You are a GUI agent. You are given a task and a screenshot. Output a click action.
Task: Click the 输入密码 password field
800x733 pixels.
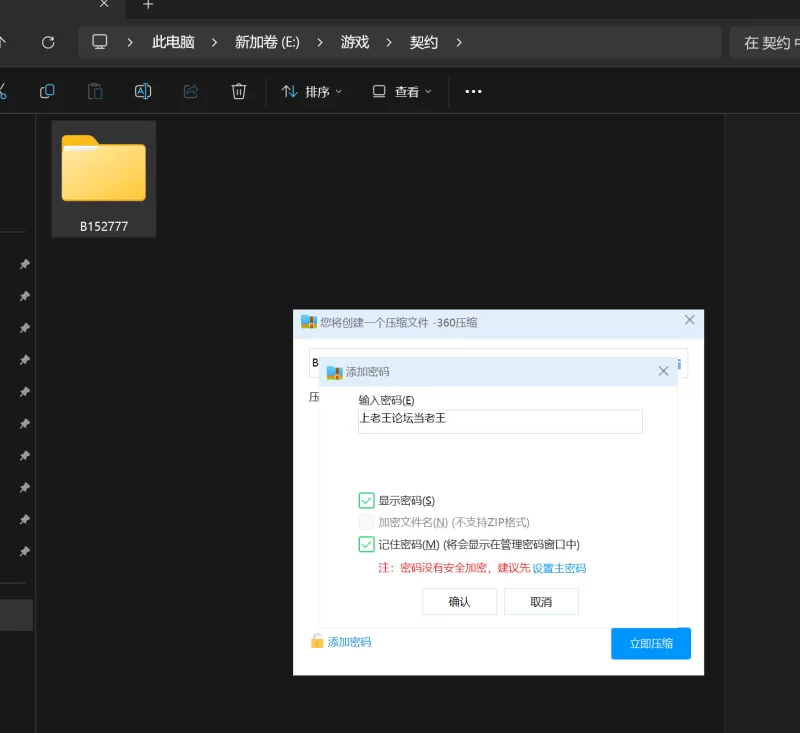500,421
